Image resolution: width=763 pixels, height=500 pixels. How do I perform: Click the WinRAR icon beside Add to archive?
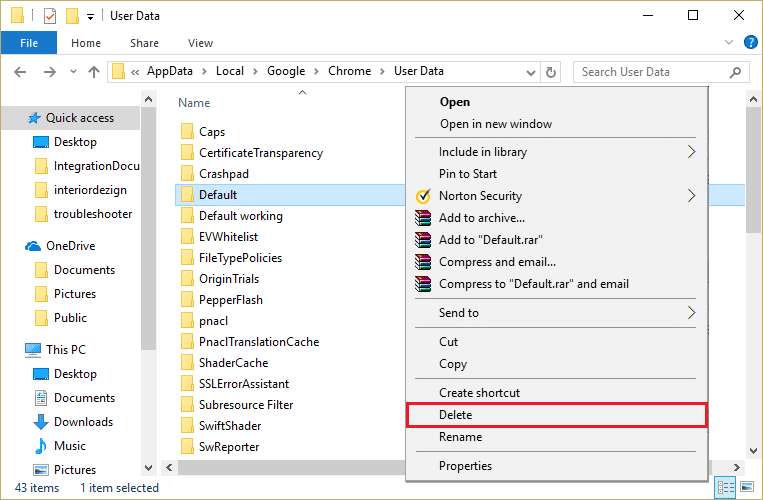click(422, 218)
